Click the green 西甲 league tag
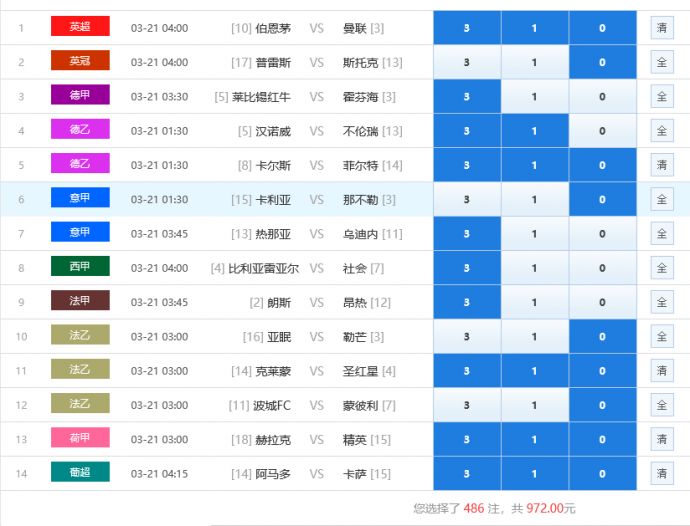 point(80,267)
